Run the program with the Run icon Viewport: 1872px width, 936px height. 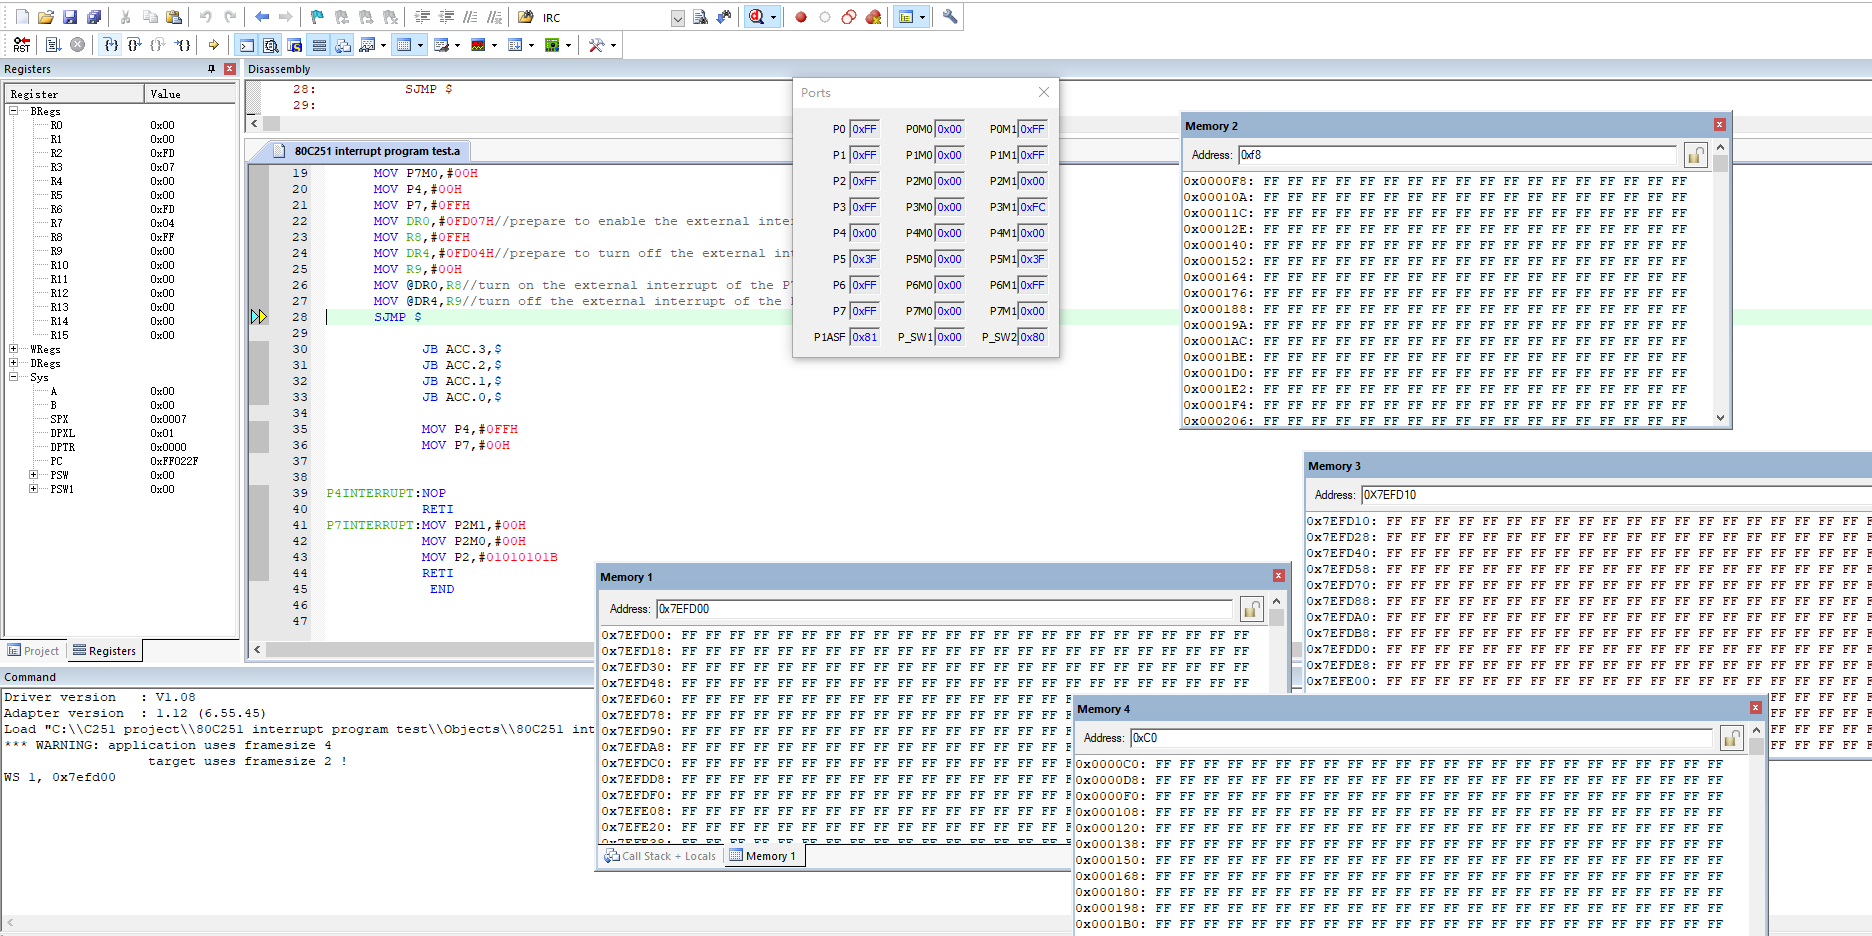tap(54, 45)
